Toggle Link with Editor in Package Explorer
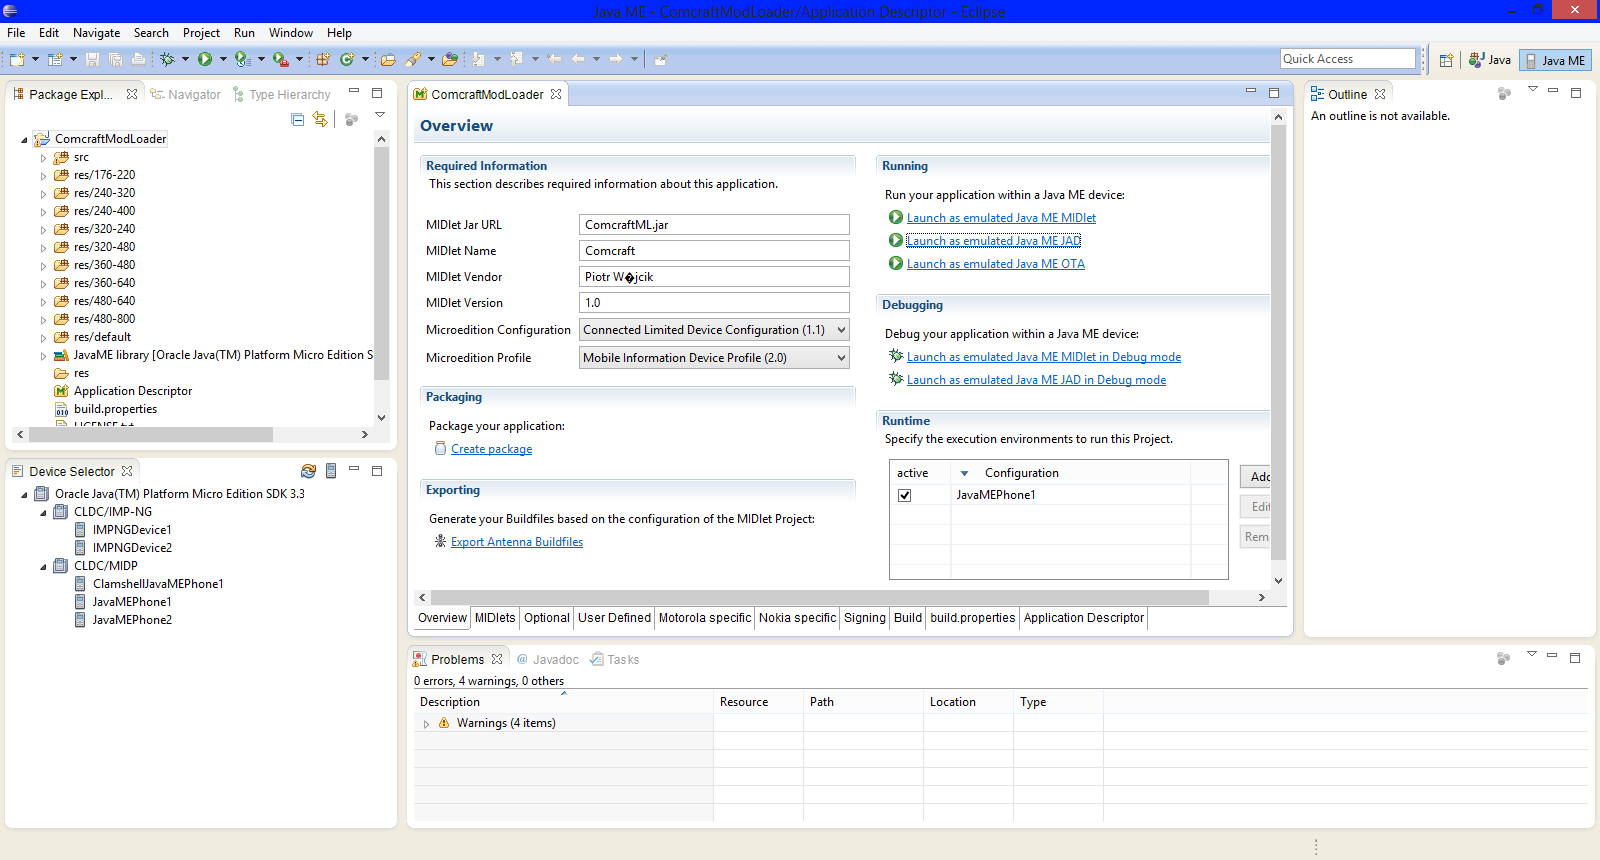This screenshot has width=1600, height=860. click(x=320, y=120)
